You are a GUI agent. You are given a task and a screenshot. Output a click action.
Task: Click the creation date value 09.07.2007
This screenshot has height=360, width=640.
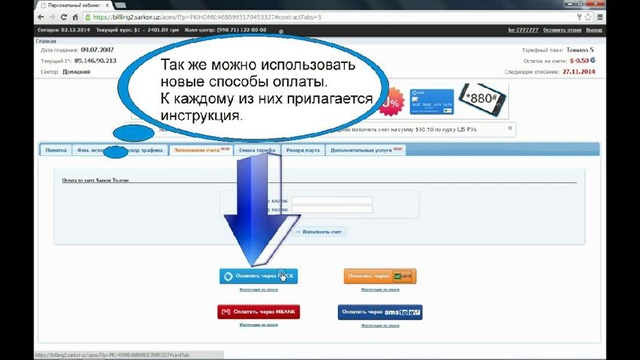(97, 50)
